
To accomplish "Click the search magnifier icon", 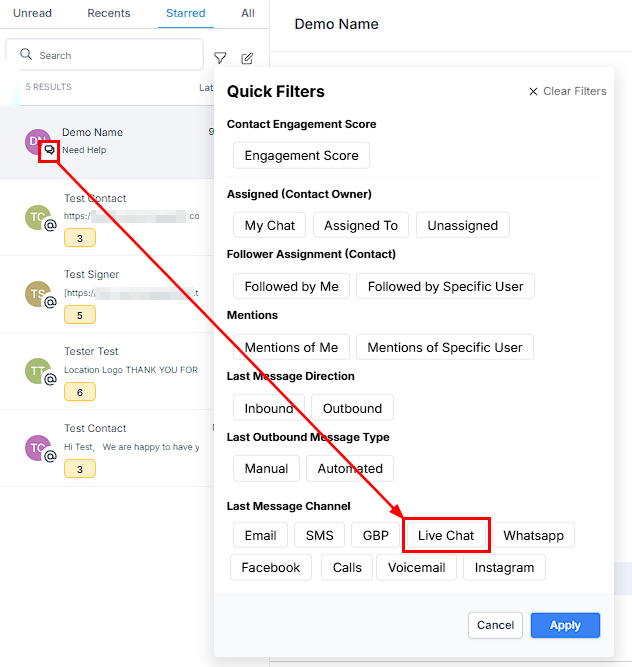I will click(26, 55).
